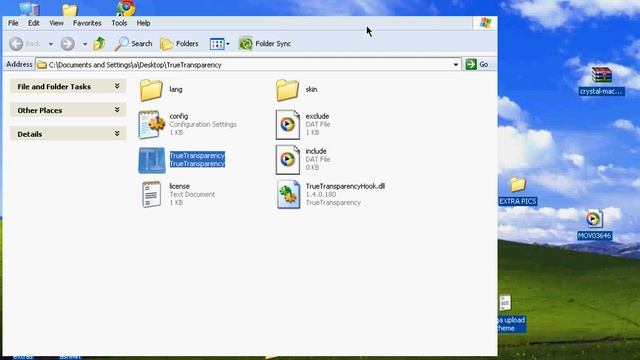The width and height of the screenshot is (640, 360).
Task: Select the config settings file icon
Action: pos(151,124)
